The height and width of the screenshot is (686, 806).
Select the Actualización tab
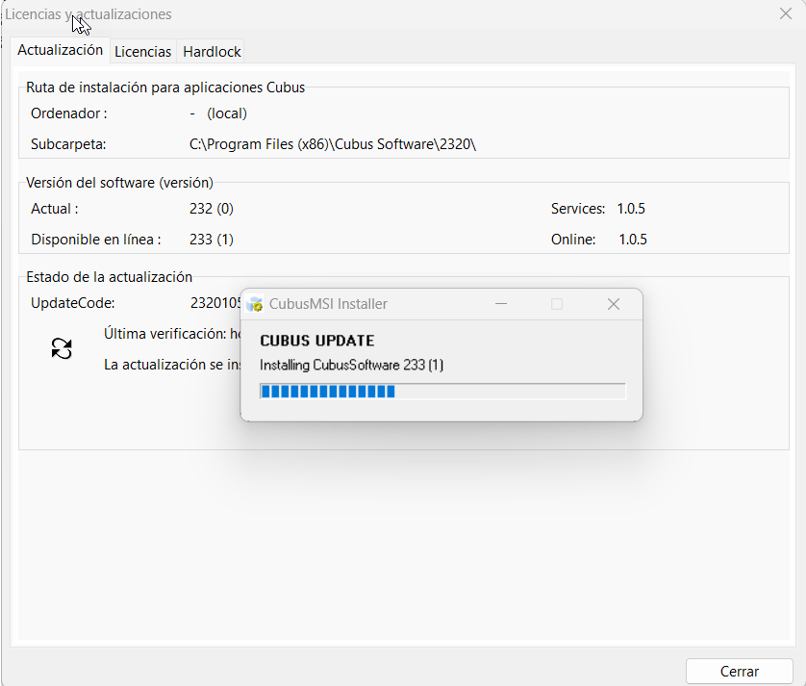(60, 48)
